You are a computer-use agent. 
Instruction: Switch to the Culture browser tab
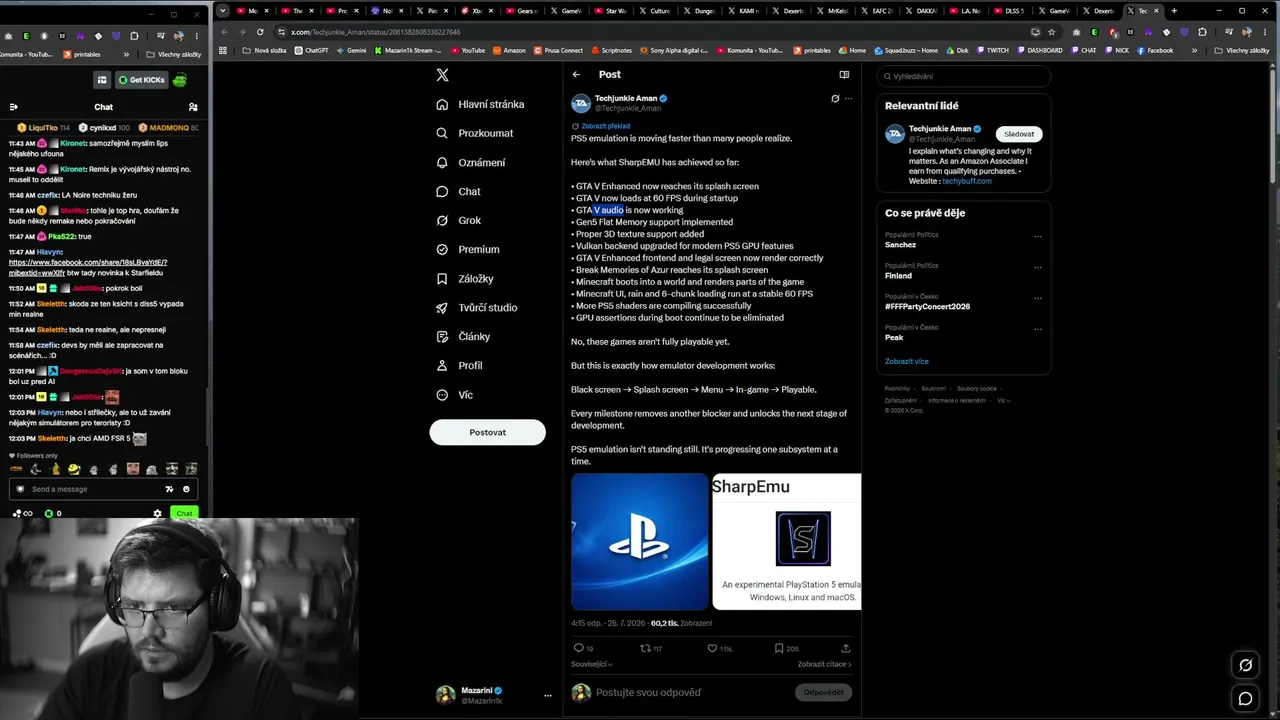pos(654,11)
